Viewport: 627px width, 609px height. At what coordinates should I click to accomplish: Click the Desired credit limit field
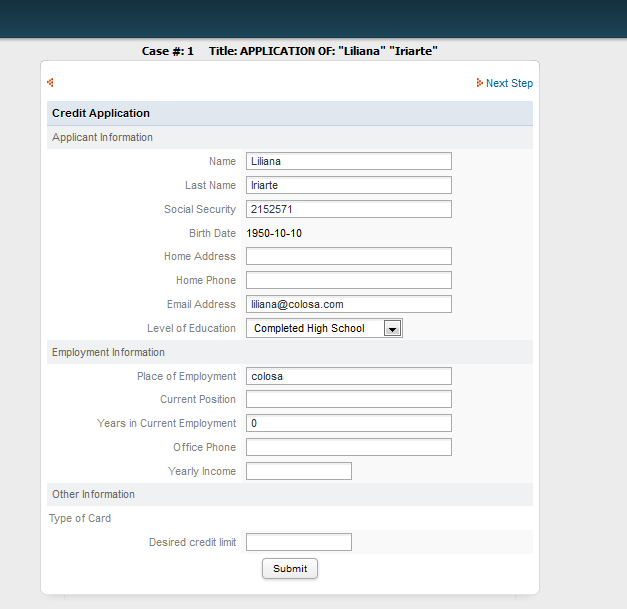tap(298, 542)
